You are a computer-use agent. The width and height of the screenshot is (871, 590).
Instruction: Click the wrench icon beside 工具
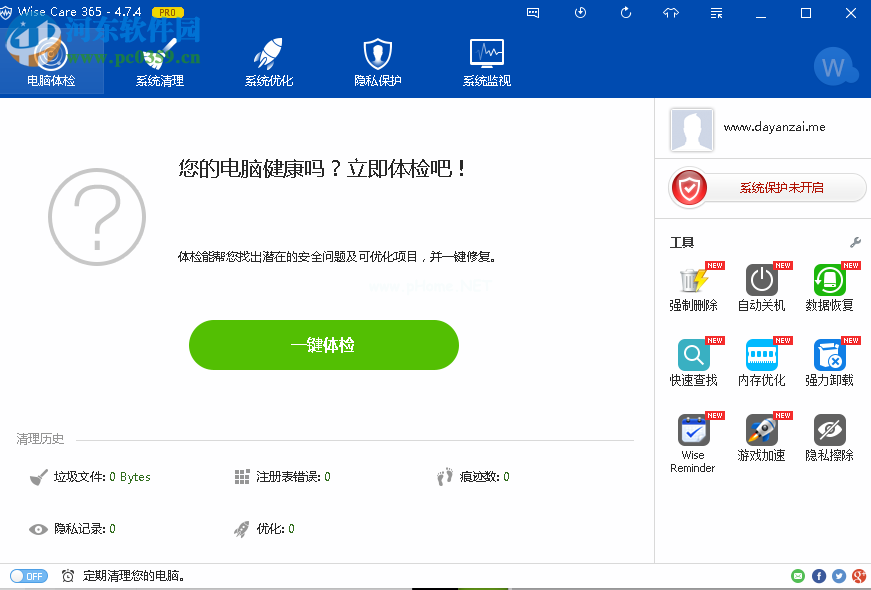coord(855,242)
